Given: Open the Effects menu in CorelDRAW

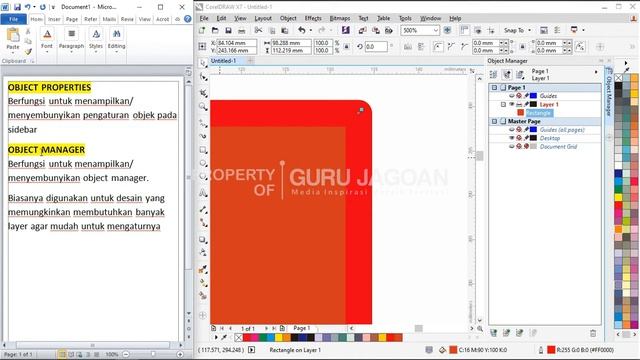Looking at the screenshot, I should click(x=313, y=18).
